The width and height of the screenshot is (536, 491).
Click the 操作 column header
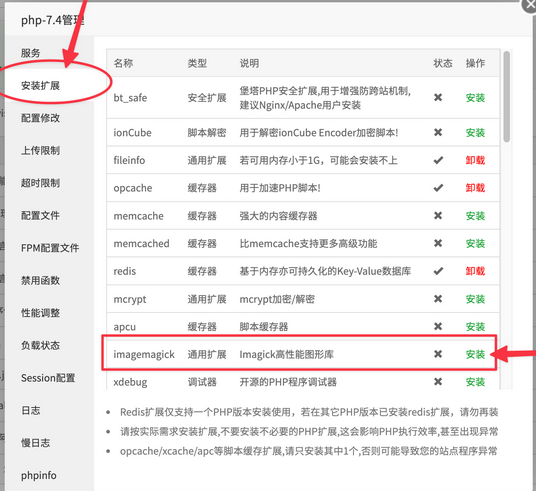[475, 63]
